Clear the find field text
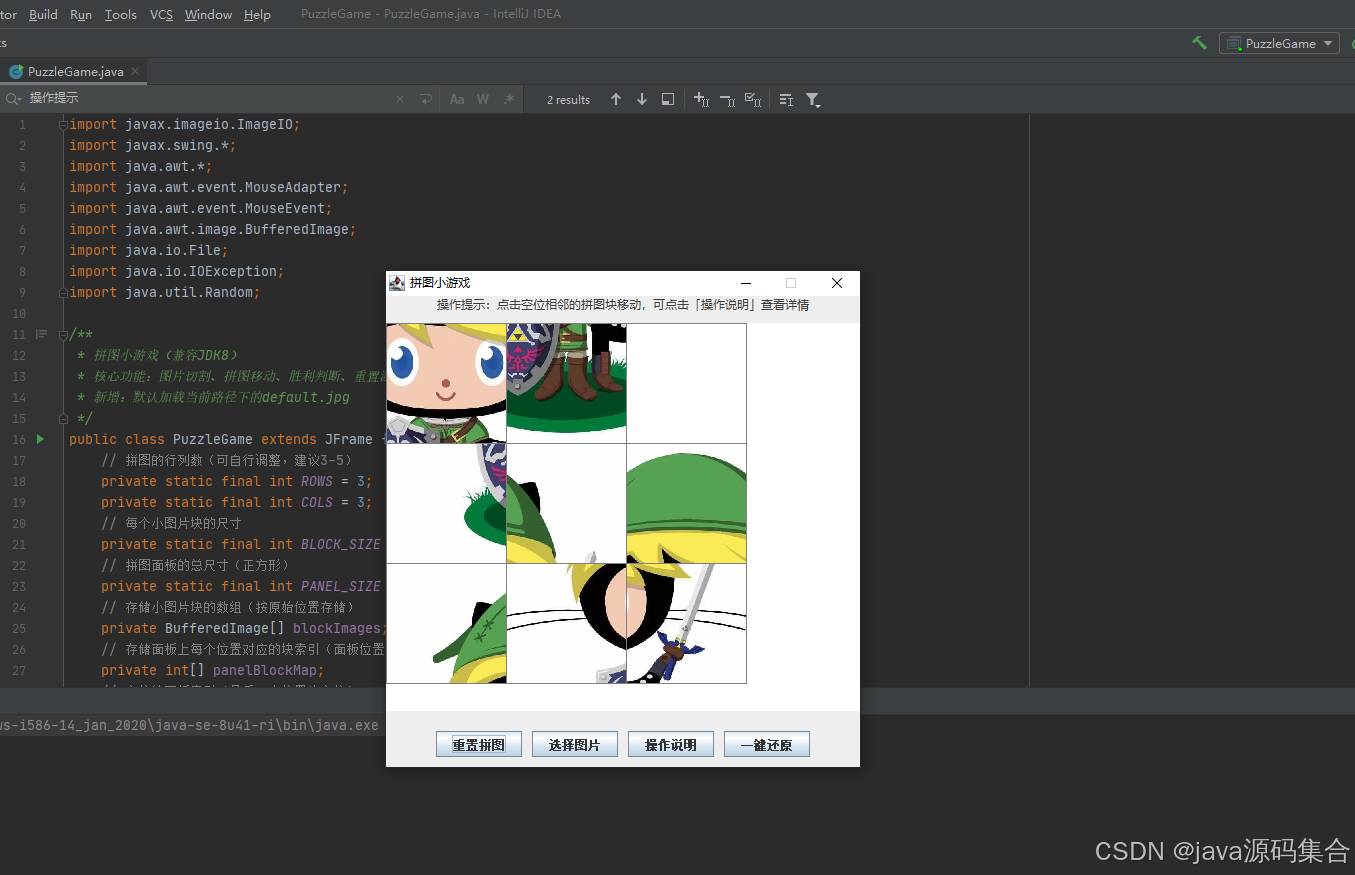1355x875 pixels. point(400,99)
